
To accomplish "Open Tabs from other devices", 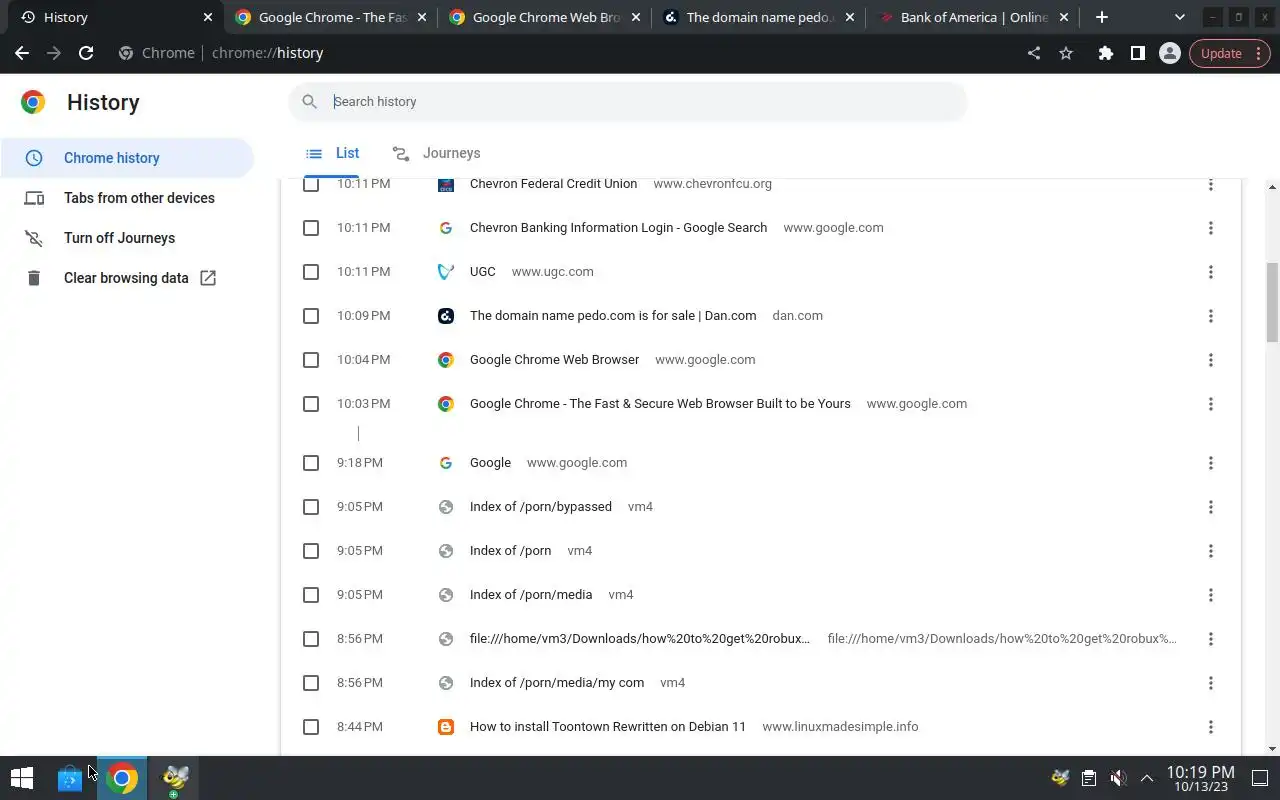I will coord(139,198).
